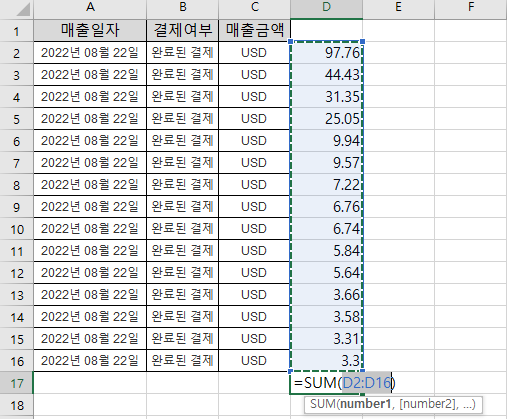The height and width of the screenshot is (419, 507).
Task: Select row 6 header
Action: pyautogui.click(x=16, y=141)
